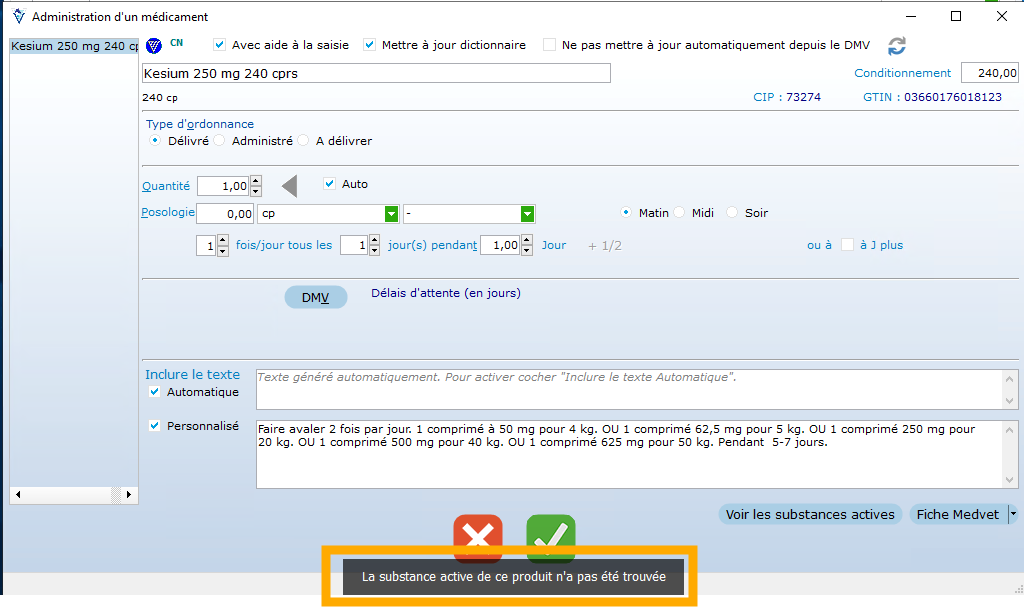
Task: Decrease fois/jour count spinner
Action: pos(223,251)
